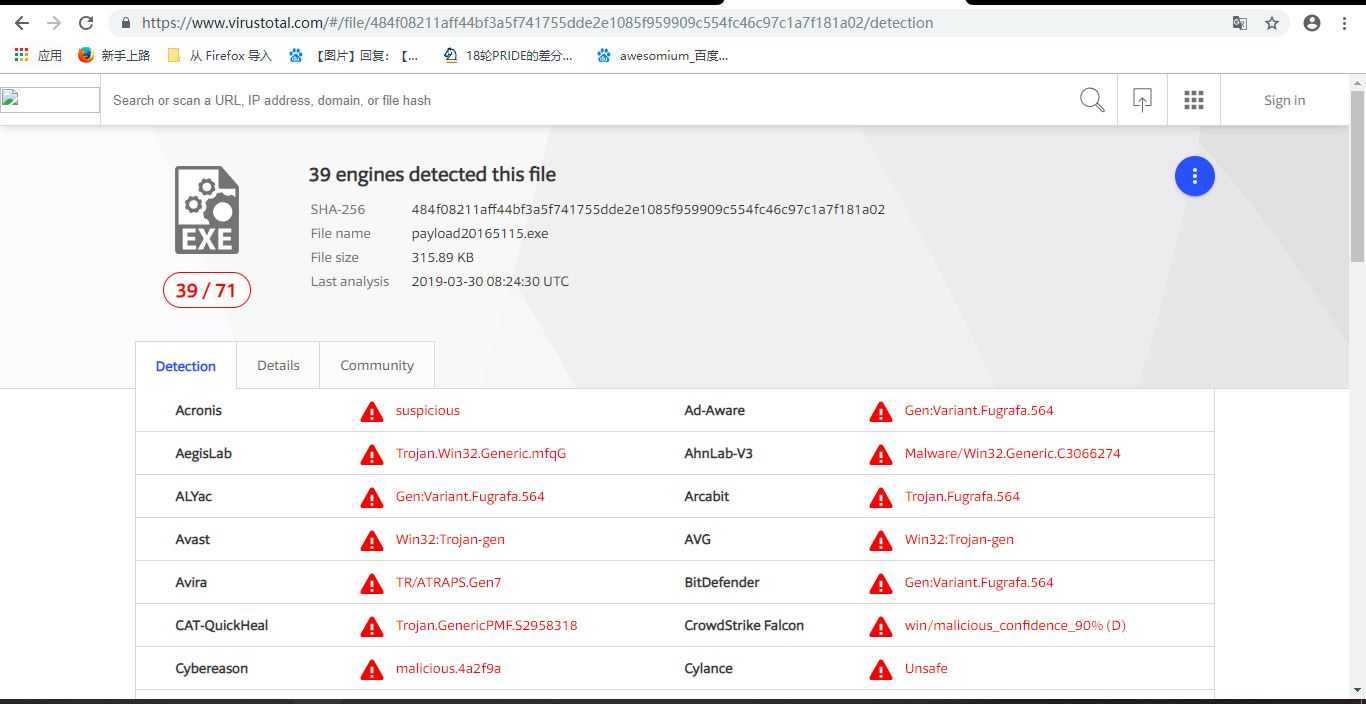Switch to the Community tab
Viewport: 1366px width, 704px height.
(377, 365)
